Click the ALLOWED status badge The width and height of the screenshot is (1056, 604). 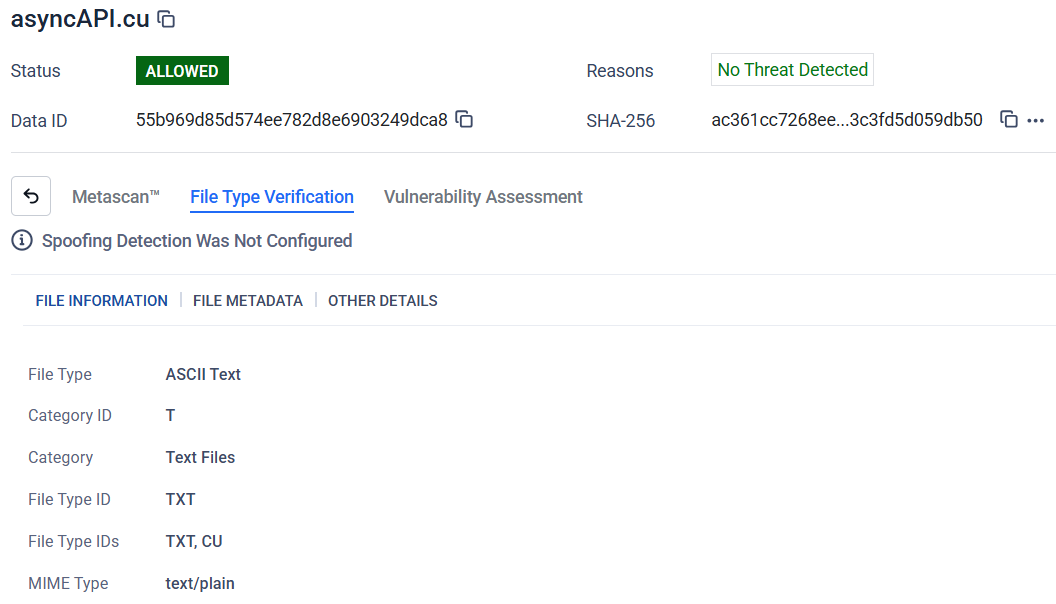point(182,71)
